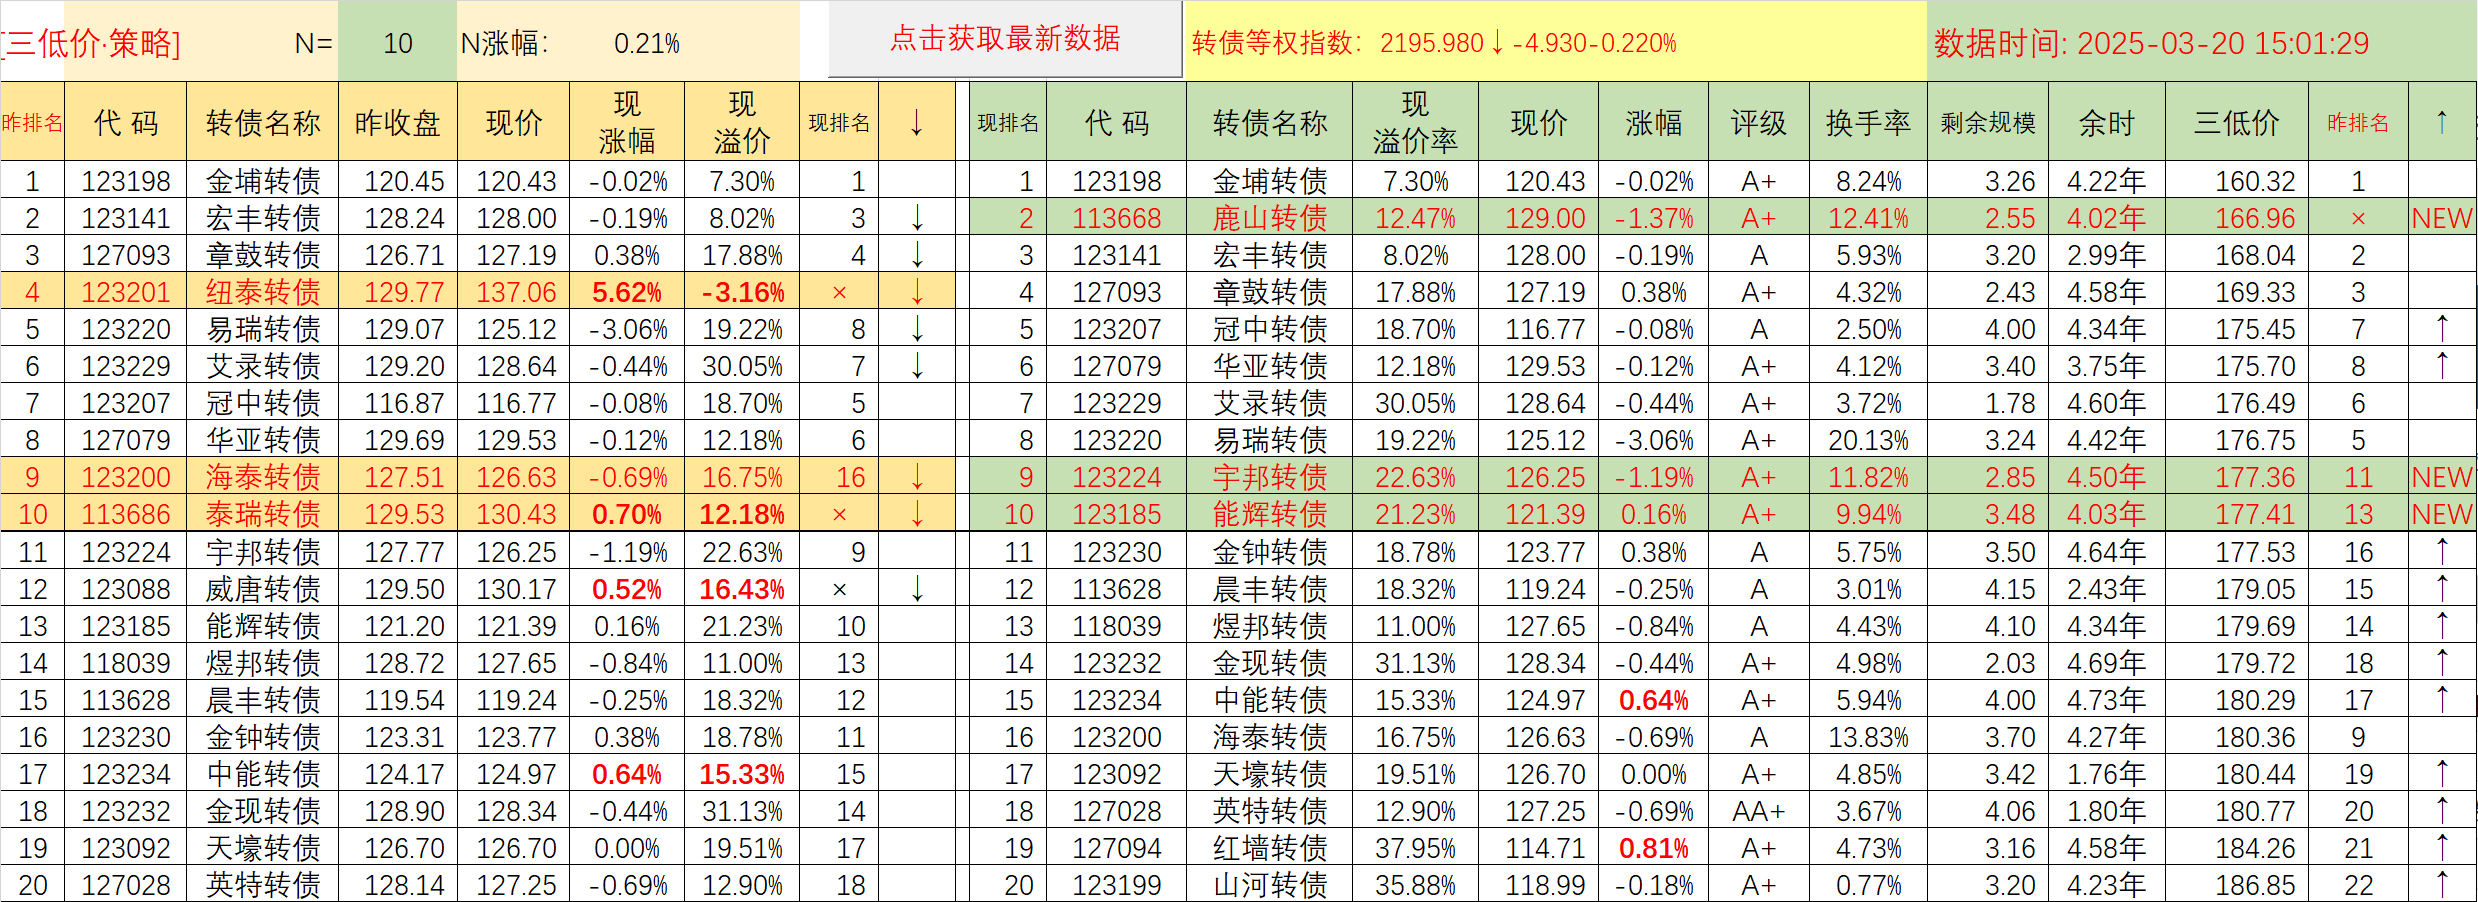This screenshot has height=902, width=2478.
Task: Click bond code 127094
Action: 1117,848
